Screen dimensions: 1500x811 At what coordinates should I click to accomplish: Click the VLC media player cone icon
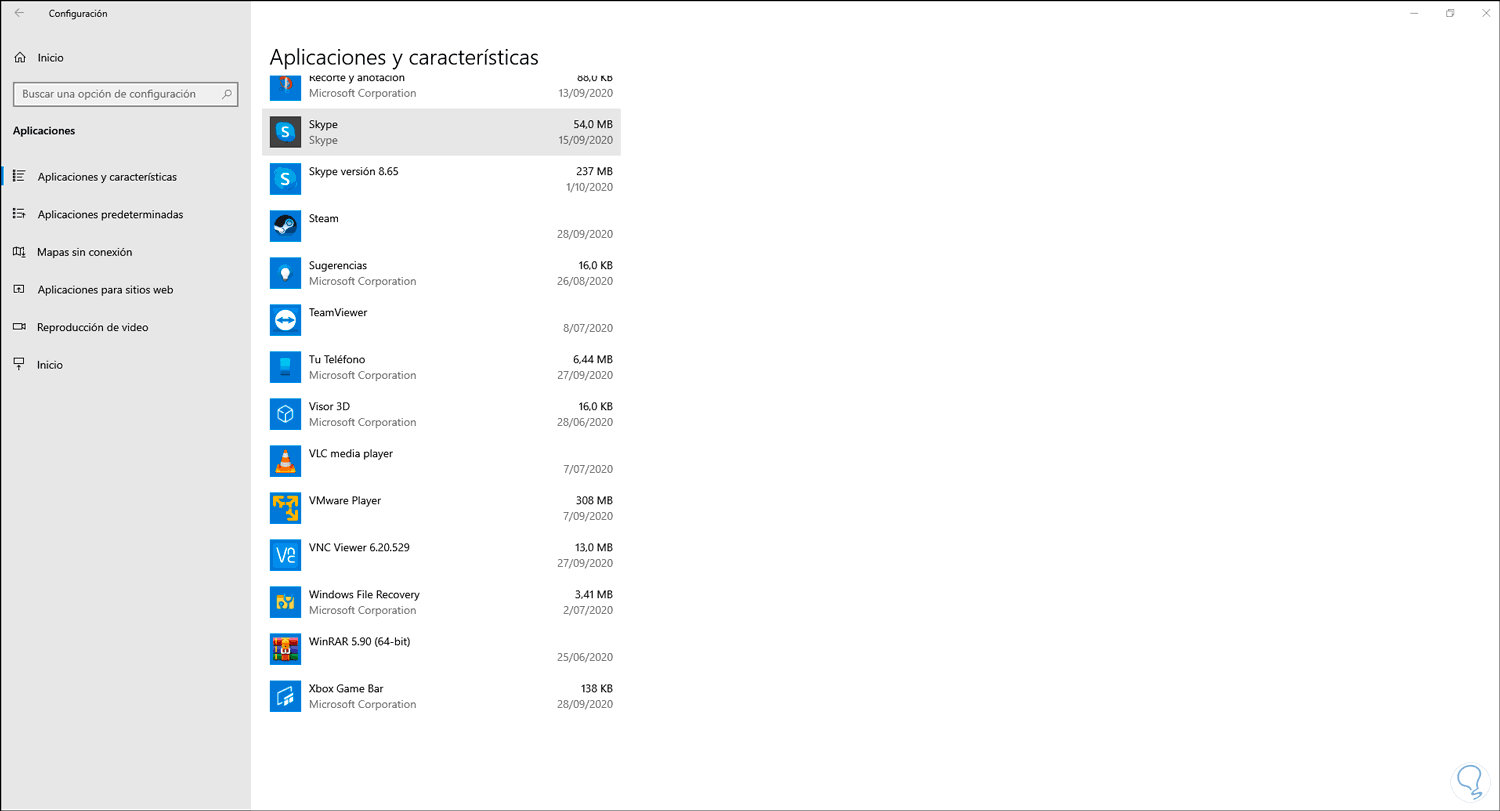pyautogui.click(x=285, y=461)
